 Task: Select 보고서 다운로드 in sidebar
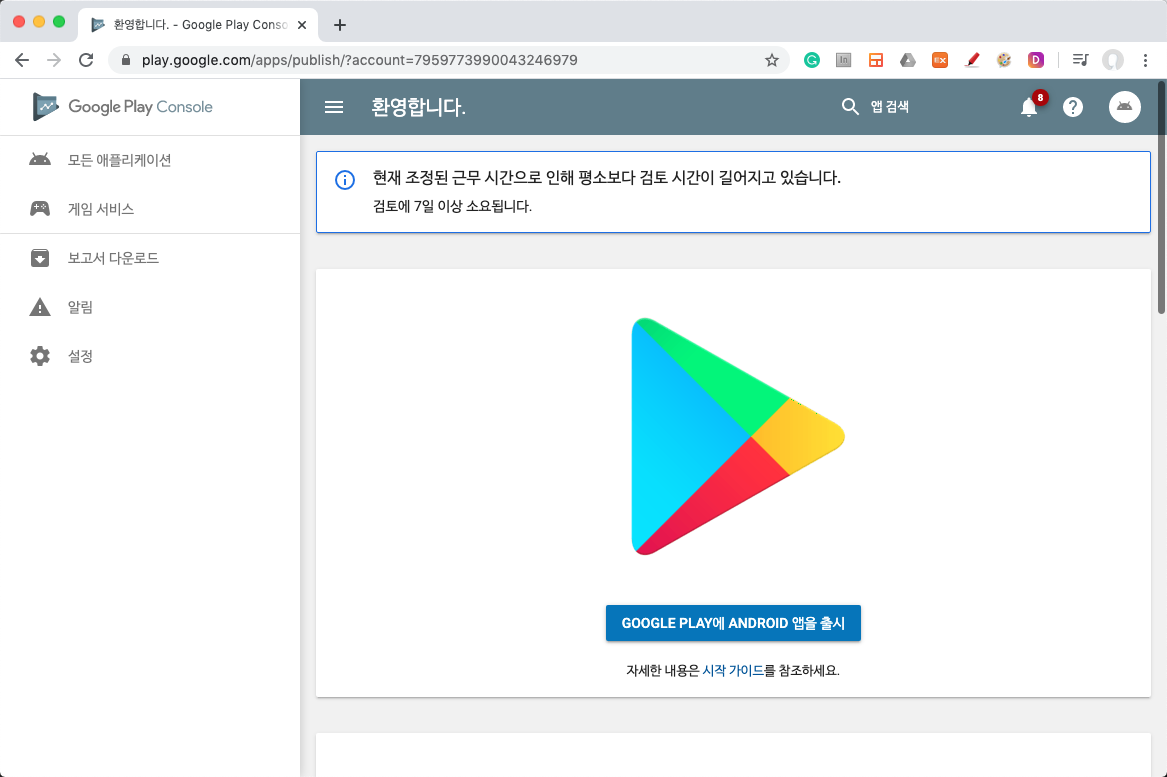150,258
